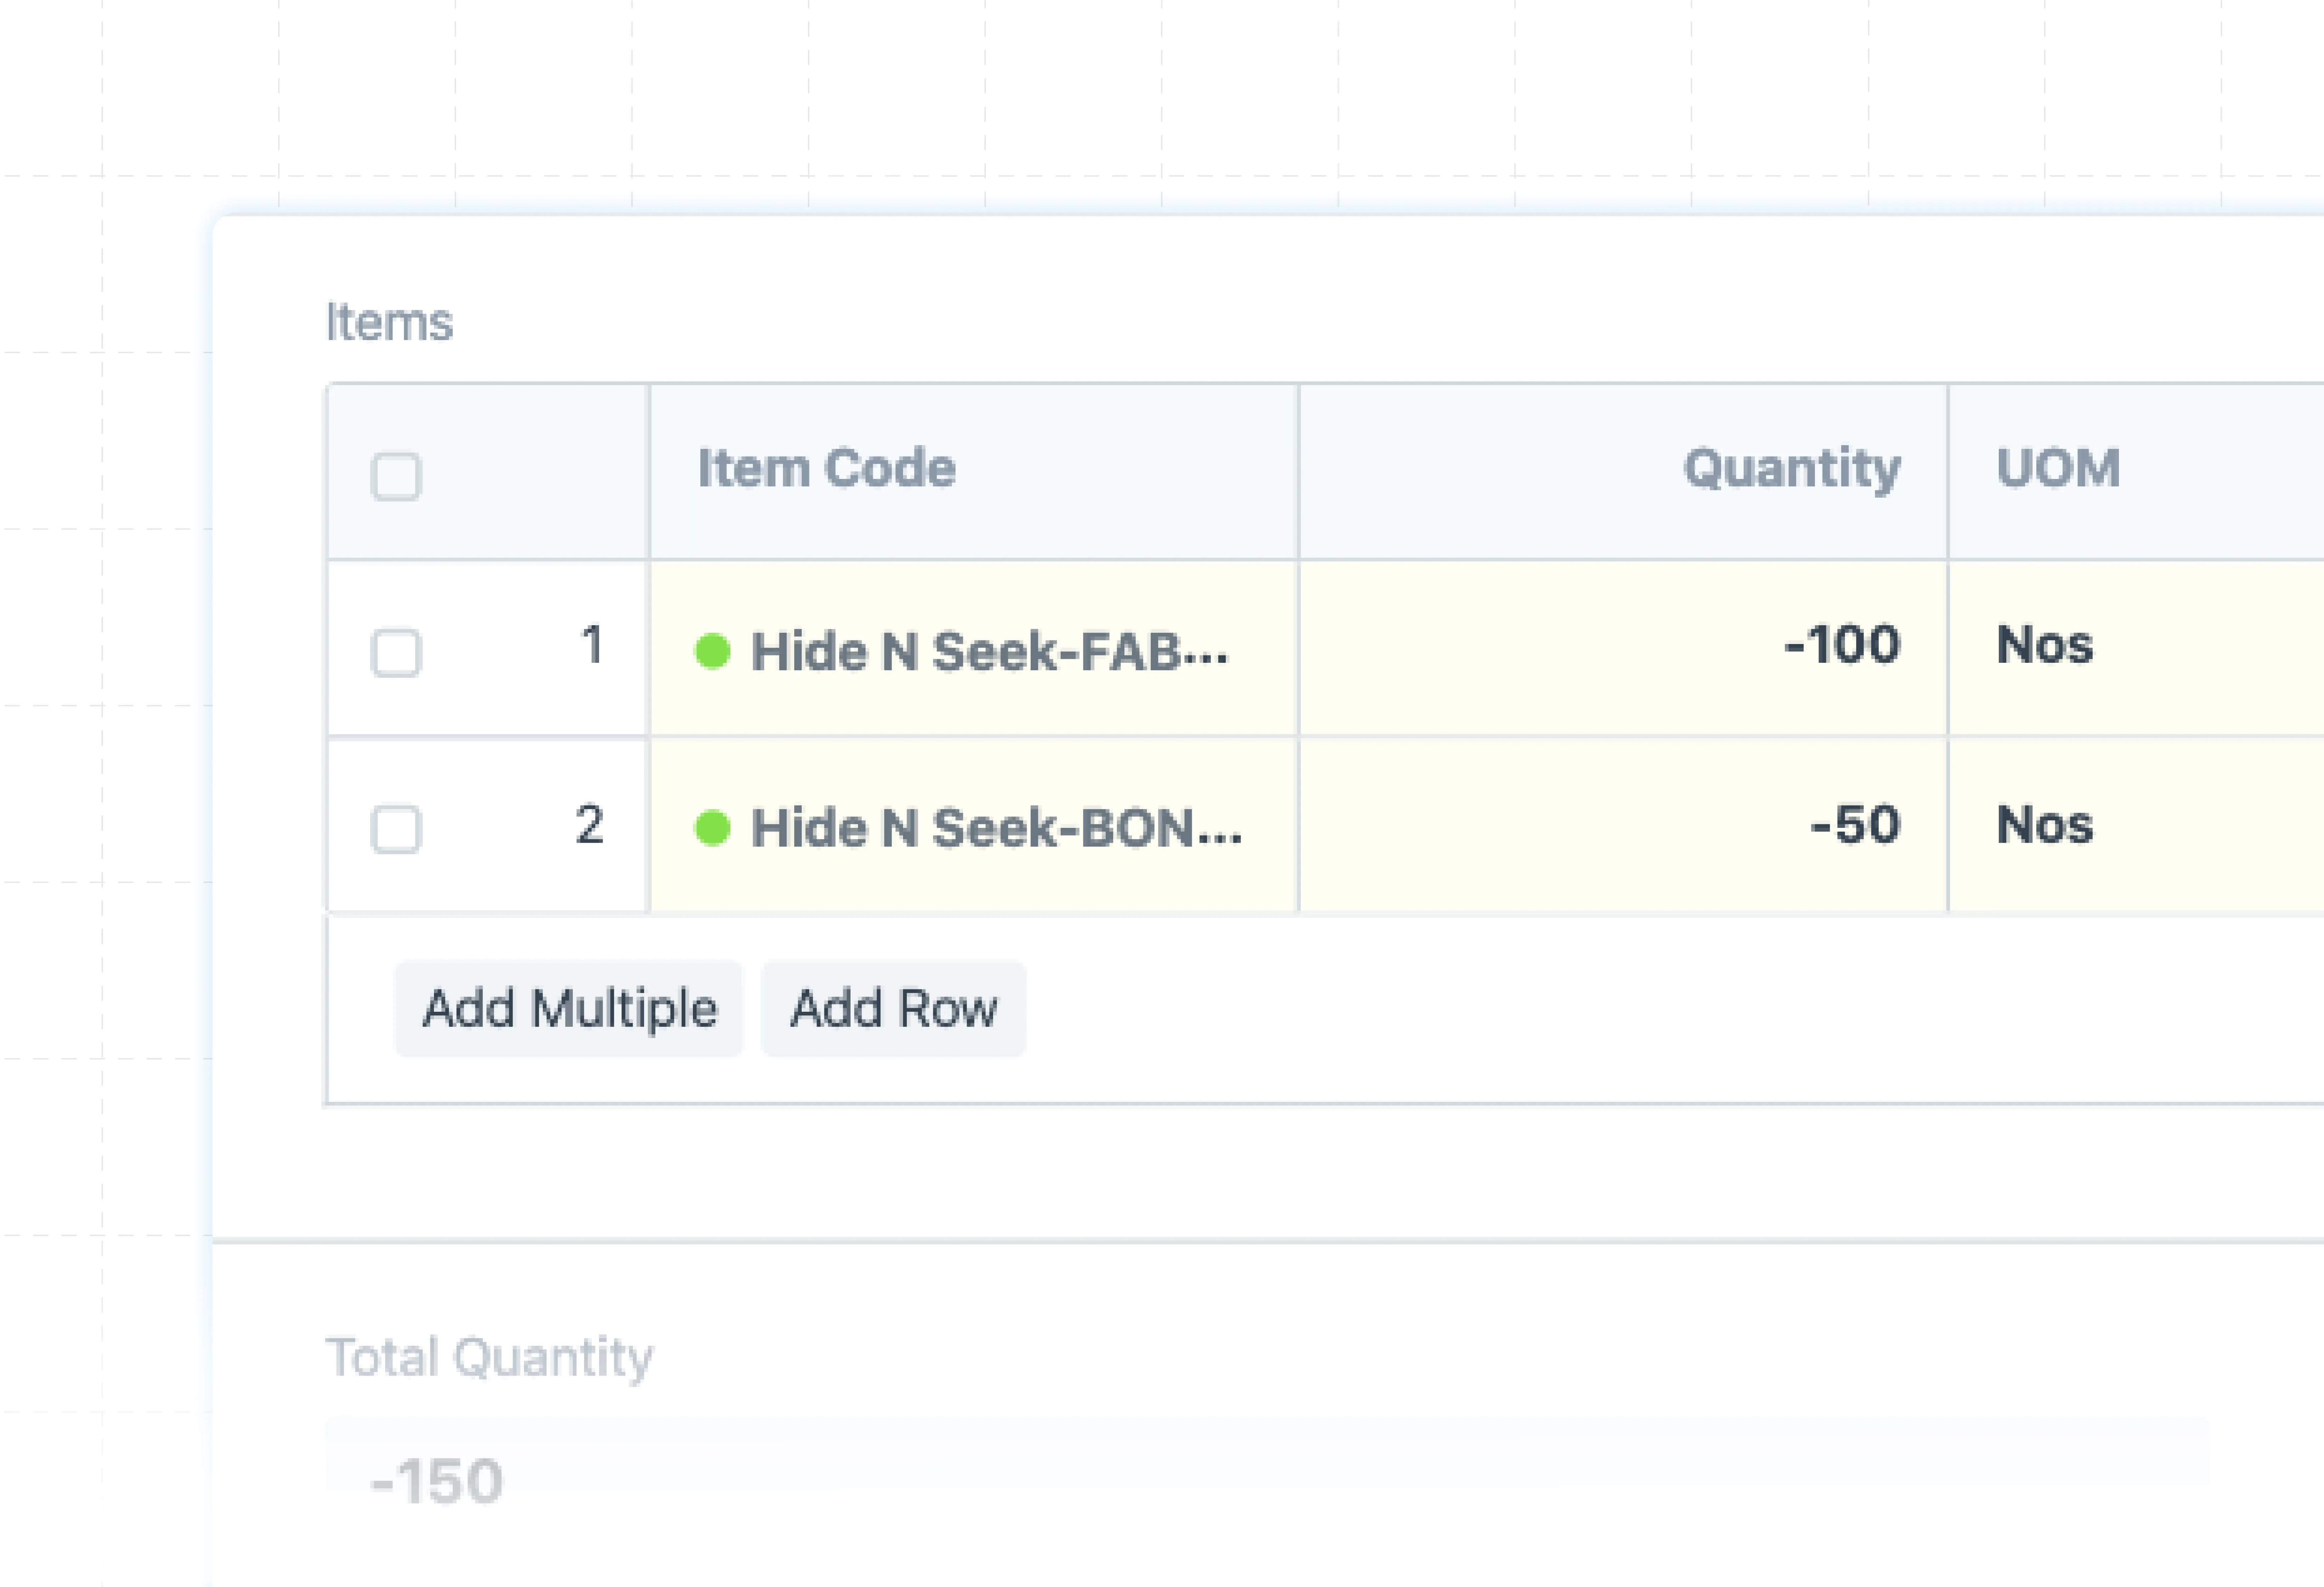The width and height of the screenshot is (2324, 1587).
Task: Check the checkbox for row 2
Action: coord(396,829)
